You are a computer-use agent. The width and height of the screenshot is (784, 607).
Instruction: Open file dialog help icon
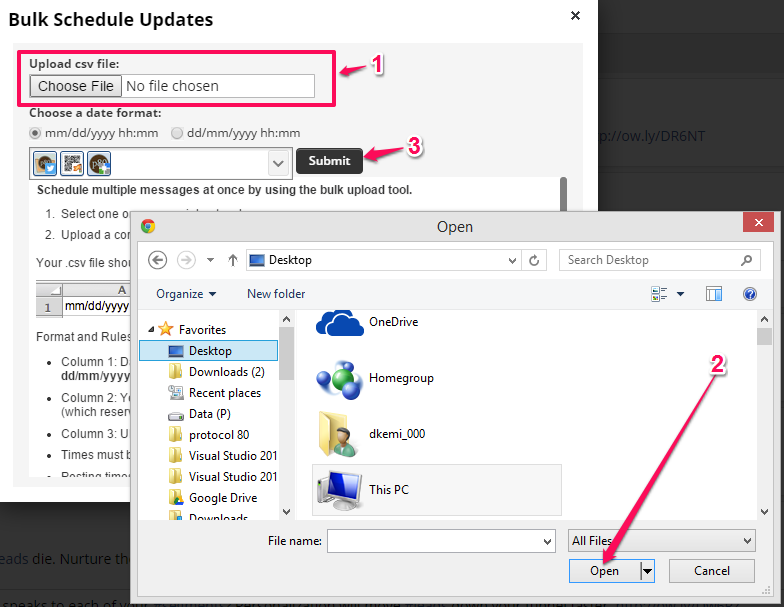pos(750,294)
